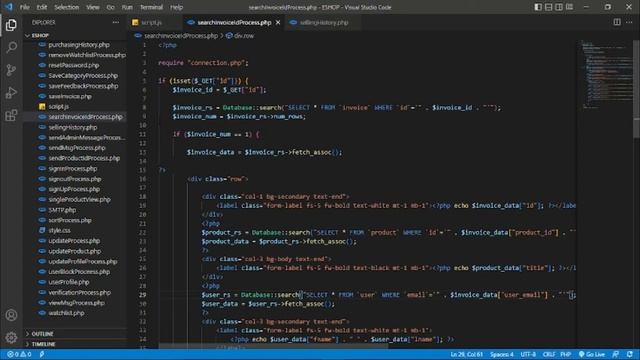The width and height of the screenshot is (640, 360).
Task: Open watchlist.php in the explorer
Action: point(66,313)
